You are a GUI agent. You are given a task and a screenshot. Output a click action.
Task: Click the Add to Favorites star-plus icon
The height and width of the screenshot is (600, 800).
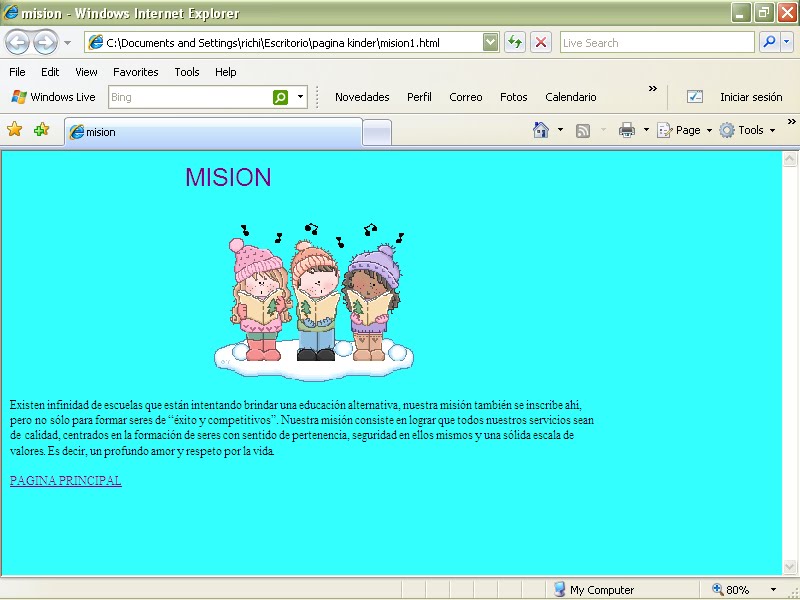pyautogui.click(x=41, y=130)
